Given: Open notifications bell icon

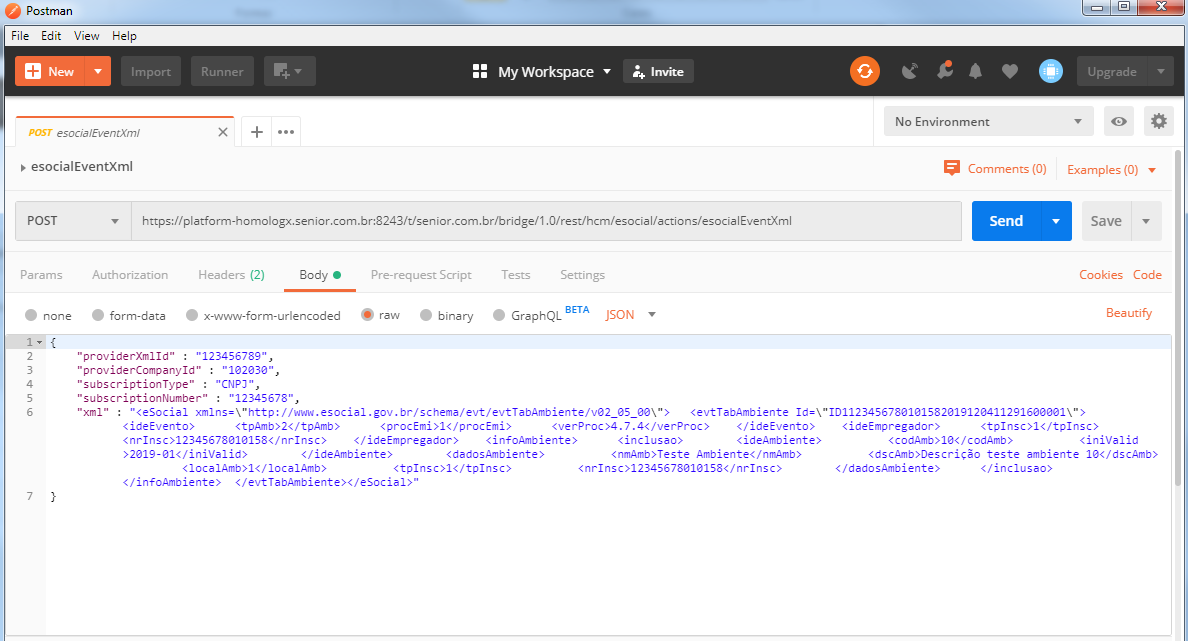Looking at the screenshot, I should coord(975,71).
